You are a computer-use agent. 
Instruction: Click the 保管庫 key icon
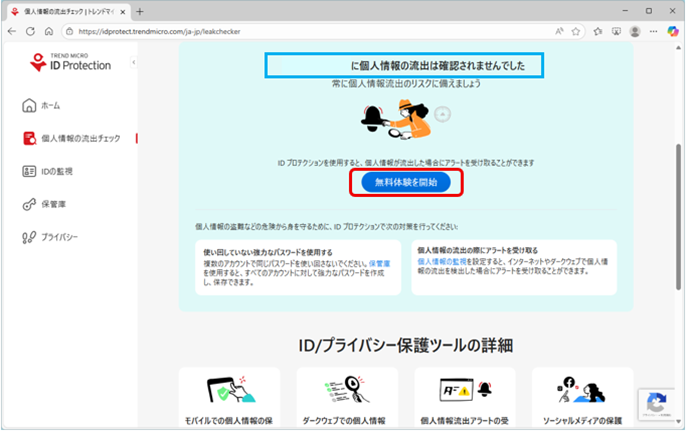click(x=29, y=204)
